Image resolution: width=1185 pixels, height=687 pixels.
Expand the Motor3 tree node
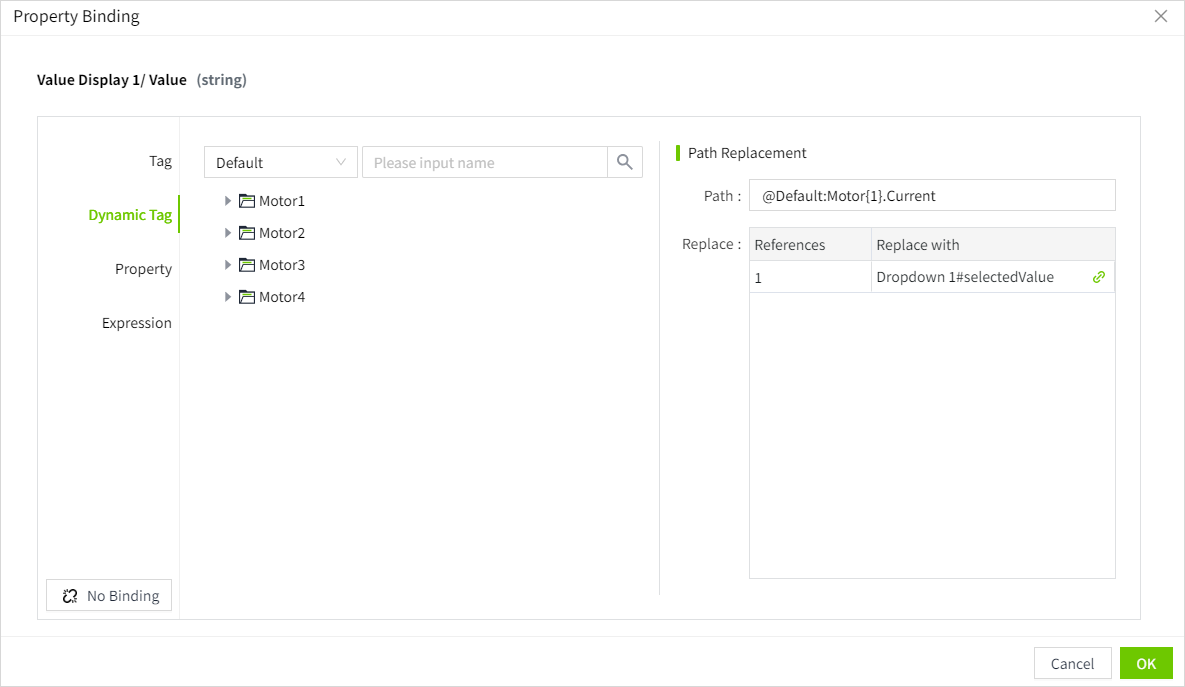[228, 265]
